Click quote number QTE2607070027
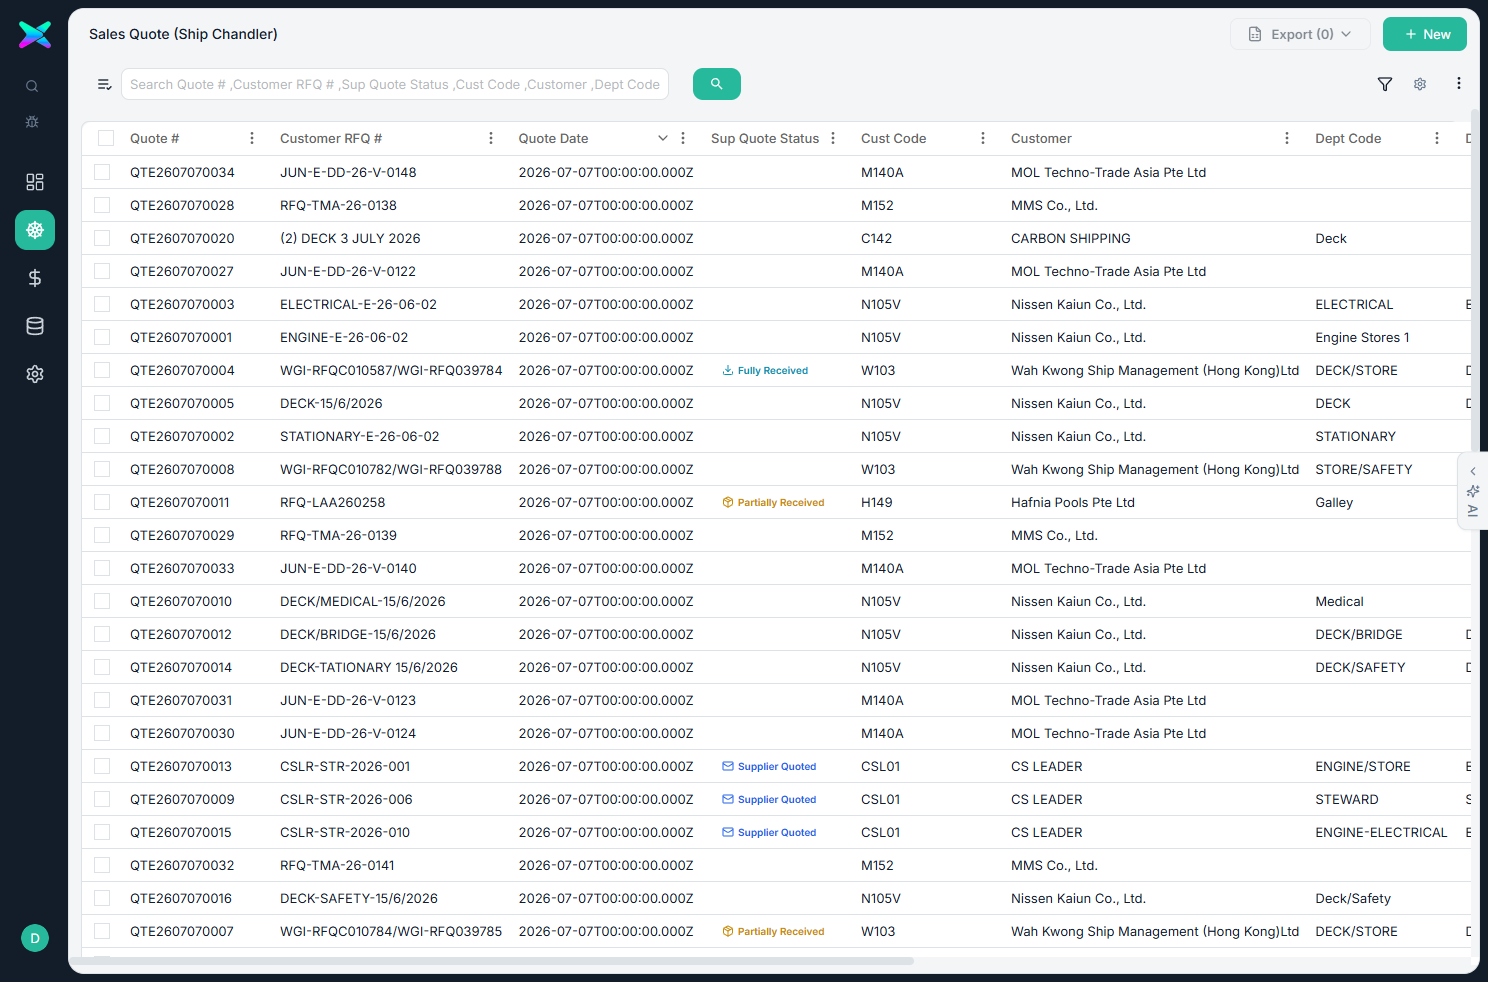 click(182, 271)
